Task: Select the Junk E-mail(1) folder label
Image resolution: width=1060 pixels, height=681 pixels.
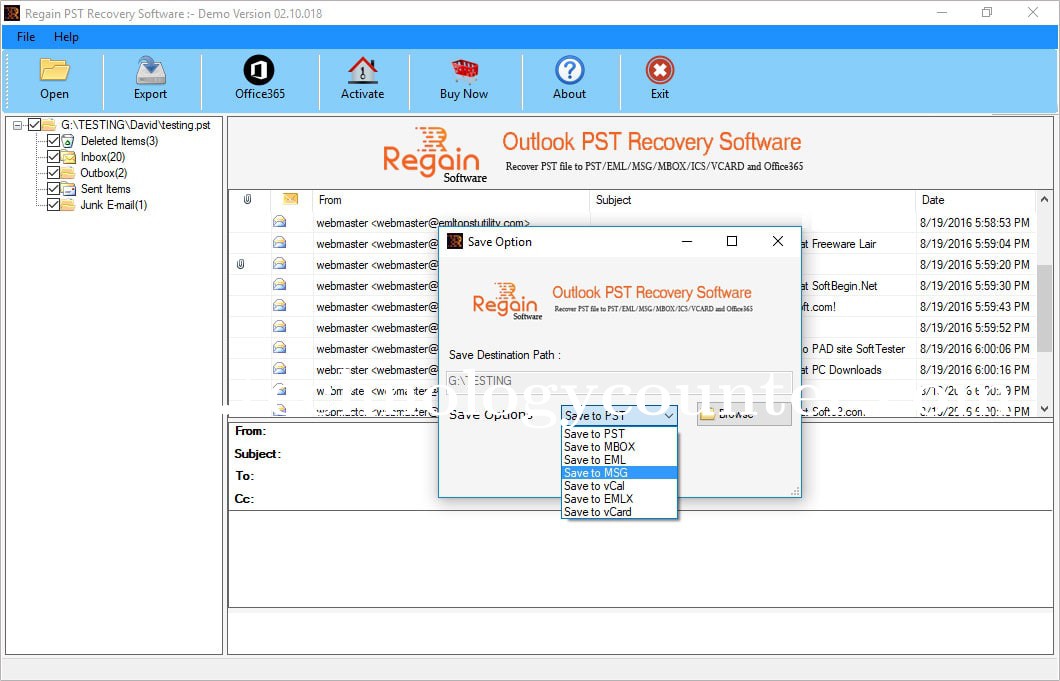Action: click(114, 204)
